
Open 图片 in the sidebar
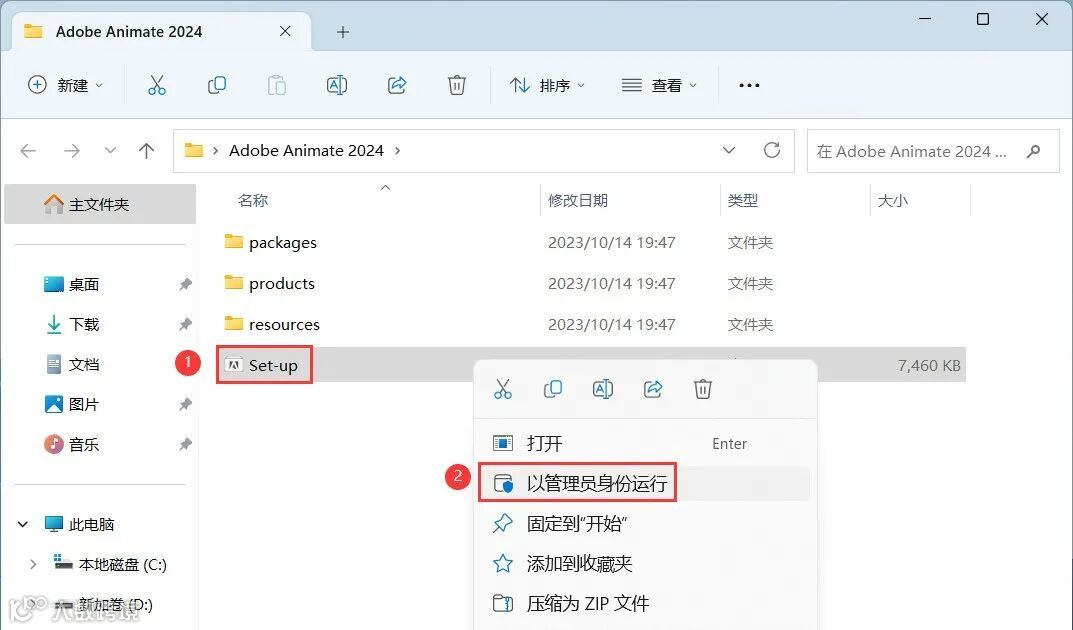tap(83, 404)
